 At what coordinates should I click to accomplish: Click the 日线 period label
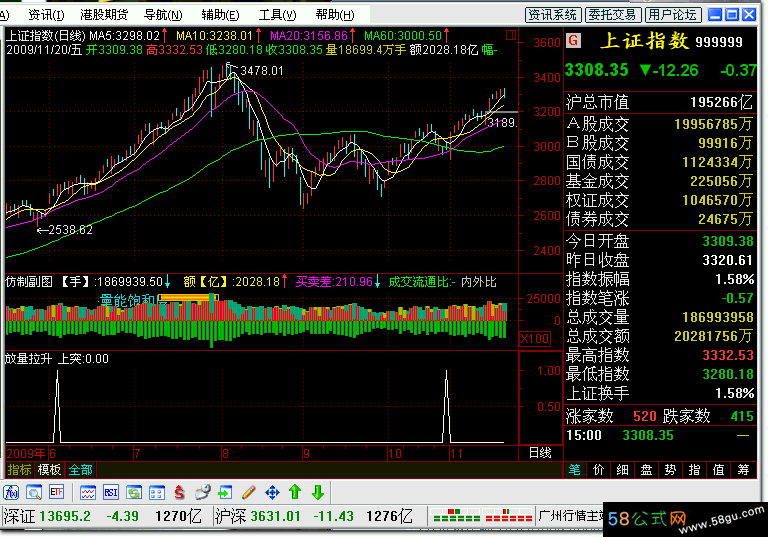click(x=540, y=453)
